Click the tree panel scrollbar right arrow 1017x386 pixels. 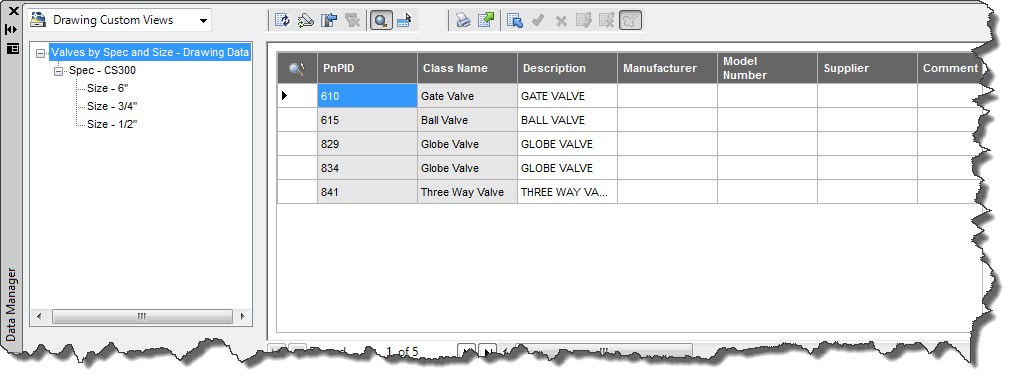click(x=243, y=317)
